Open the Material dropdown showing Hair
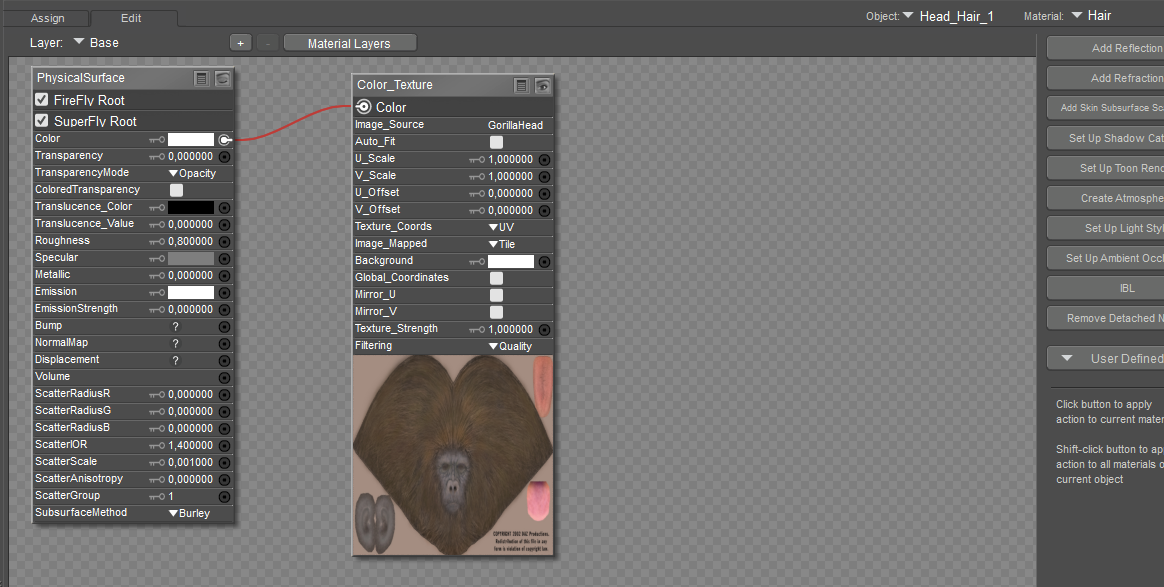Viewport: 1164px width, 587px height. pyautogui.click(x=1091, y=16)
